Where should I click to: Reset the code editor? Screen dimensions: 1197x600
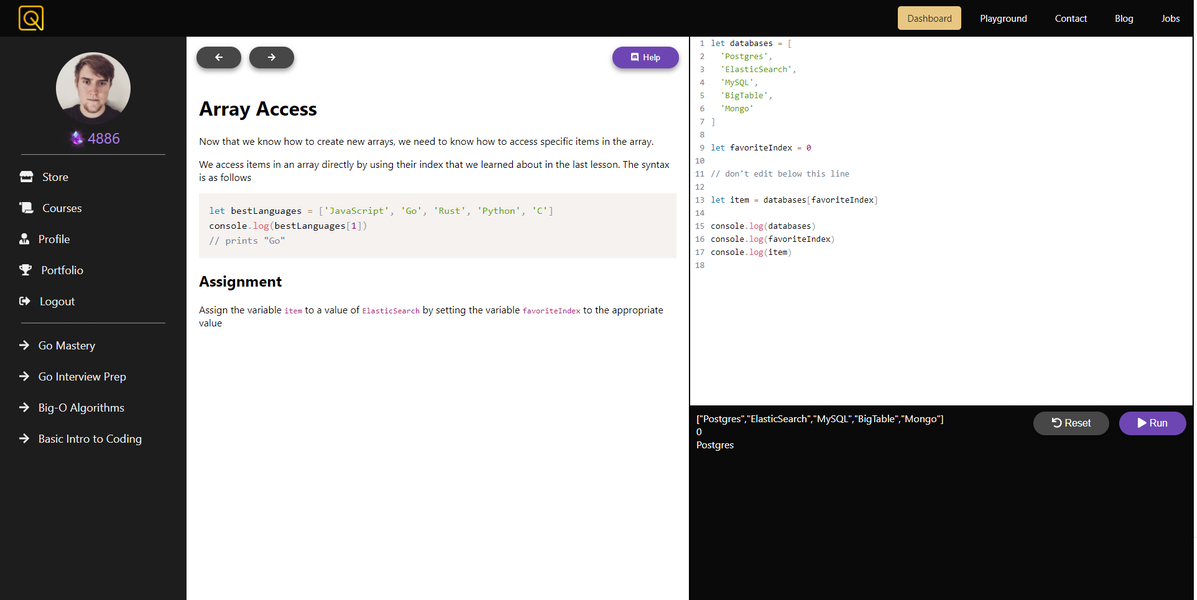pyautogui.click(x=1071, y=423)
